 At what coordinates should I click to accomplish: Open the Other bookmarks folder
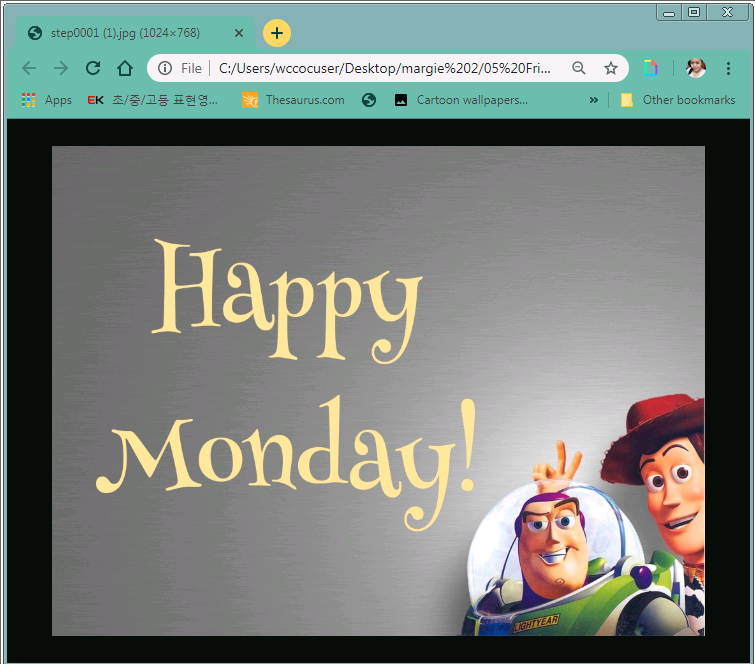click(678, 100)
